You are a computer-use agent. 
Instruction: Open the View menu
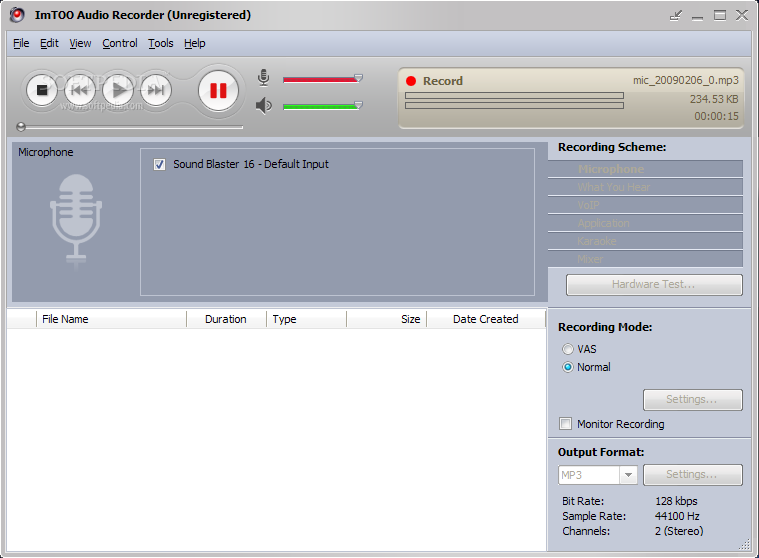pos(80,44)
